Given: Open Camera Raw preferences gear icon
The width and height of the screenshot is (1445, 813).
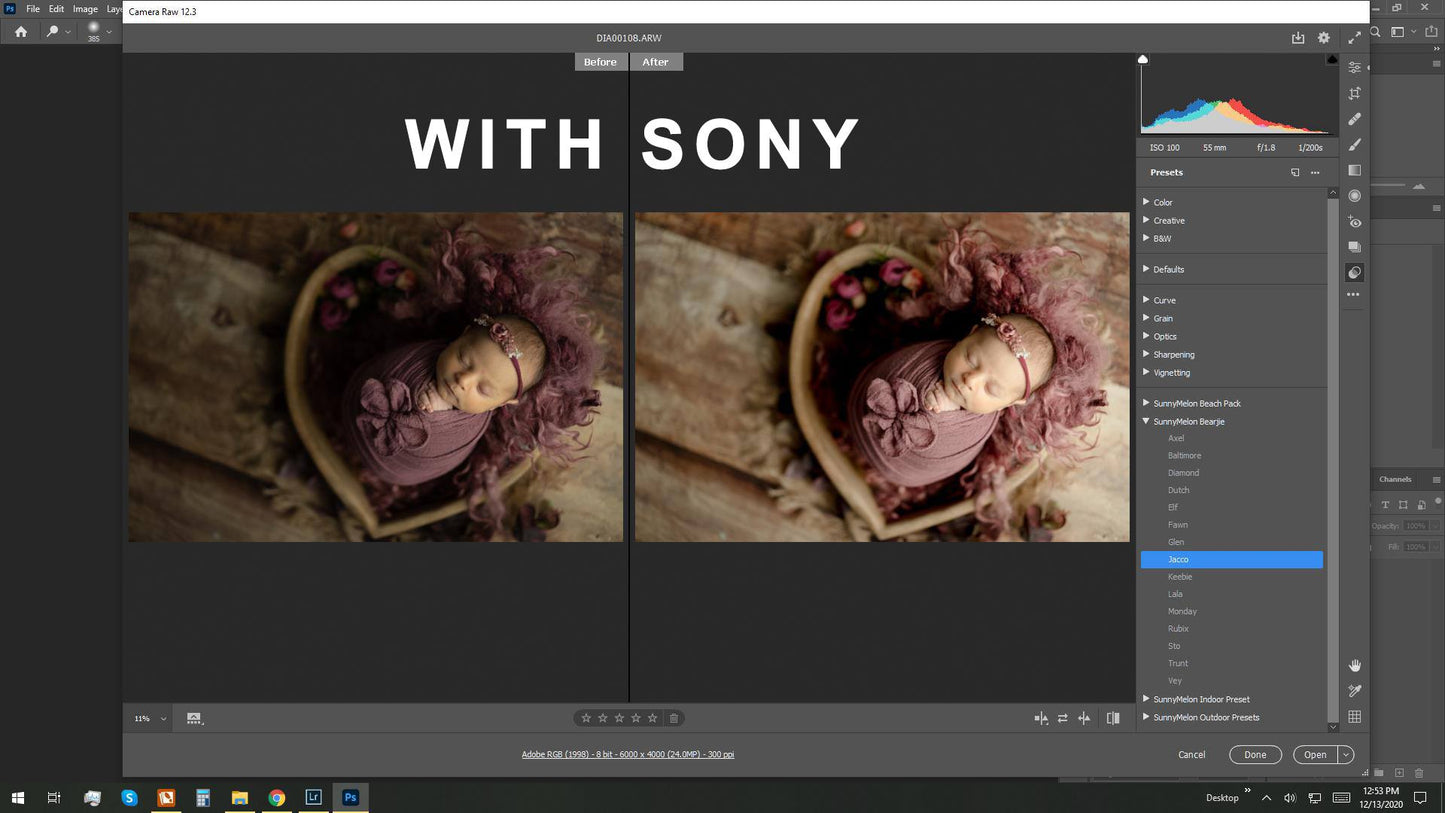Looking at the screenshot, I should 1323,38.
